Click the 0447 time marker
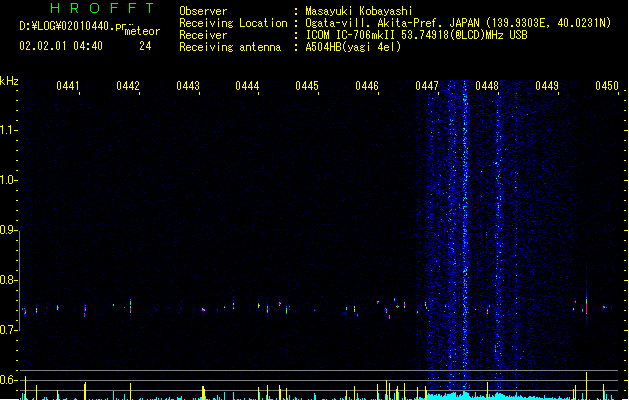The height and width of the screenshot is (400, 629). [427, 86]
